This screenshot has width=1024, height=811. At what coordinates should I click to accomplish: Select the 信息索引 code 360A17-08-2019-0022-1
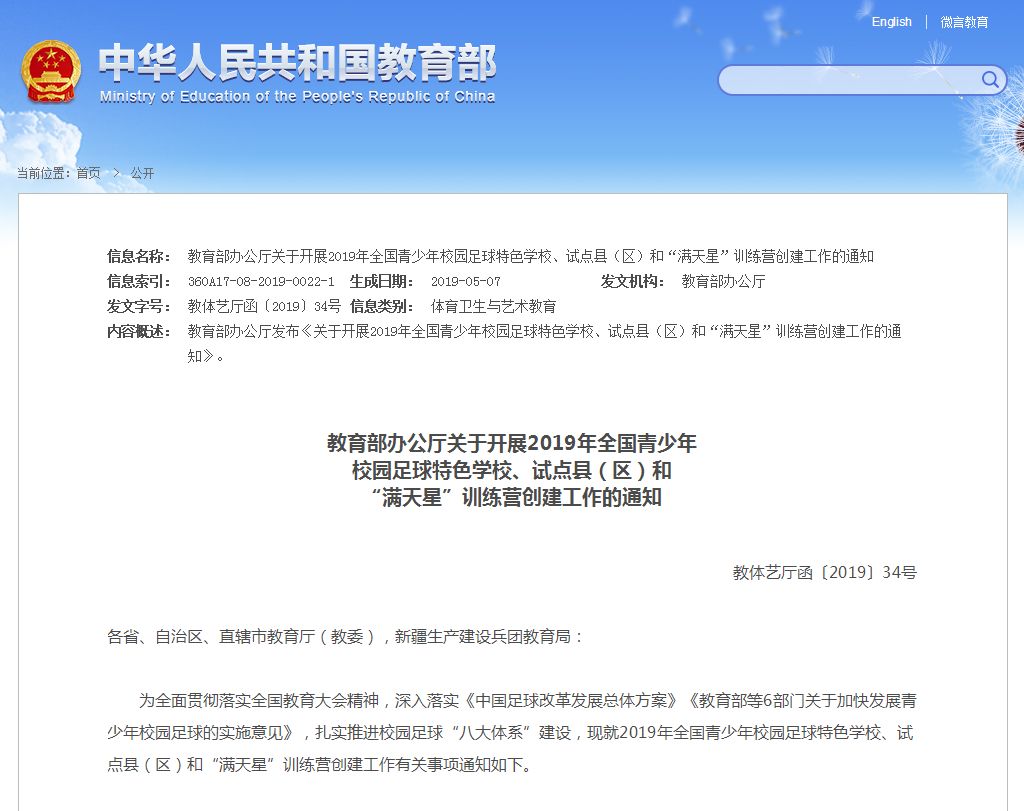[260, 281]
